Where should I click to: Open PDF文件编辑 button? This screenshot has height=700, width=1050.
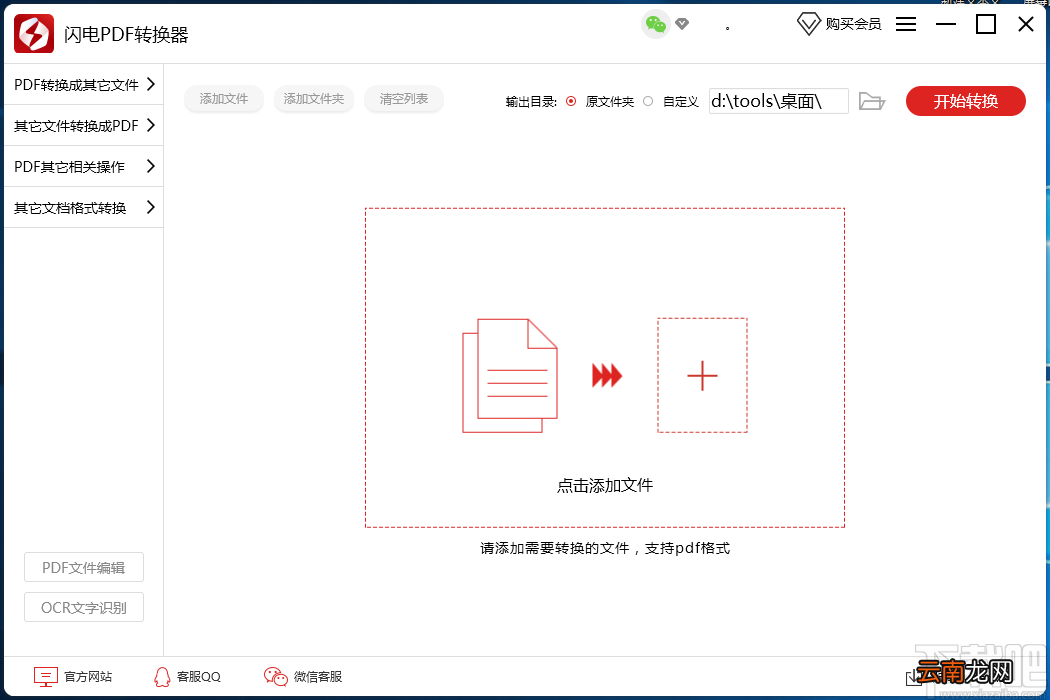[84, 567]
